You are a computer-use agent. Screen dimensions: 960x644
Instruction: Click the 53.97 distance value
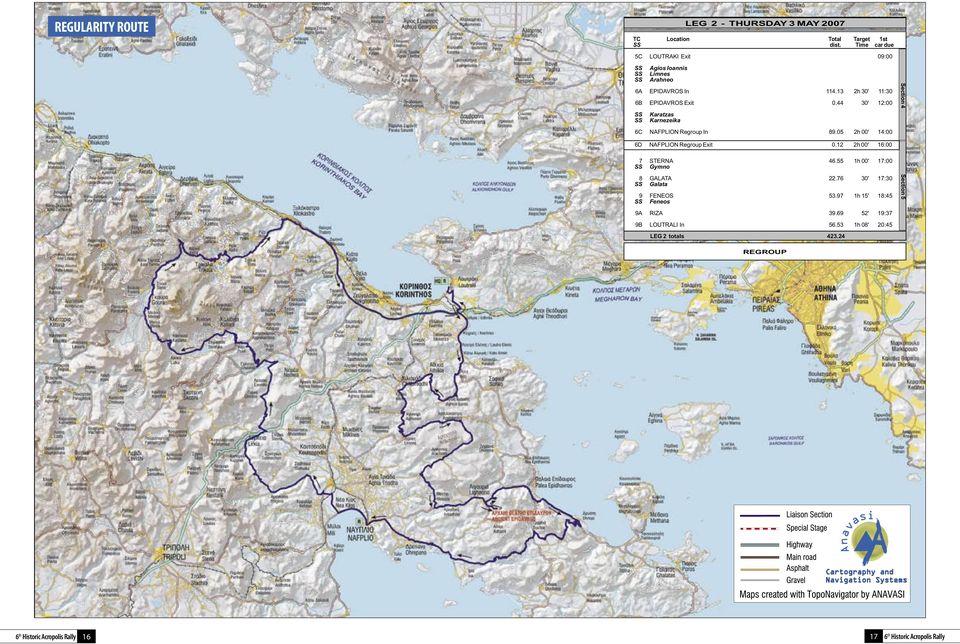[x=836, y=196]
